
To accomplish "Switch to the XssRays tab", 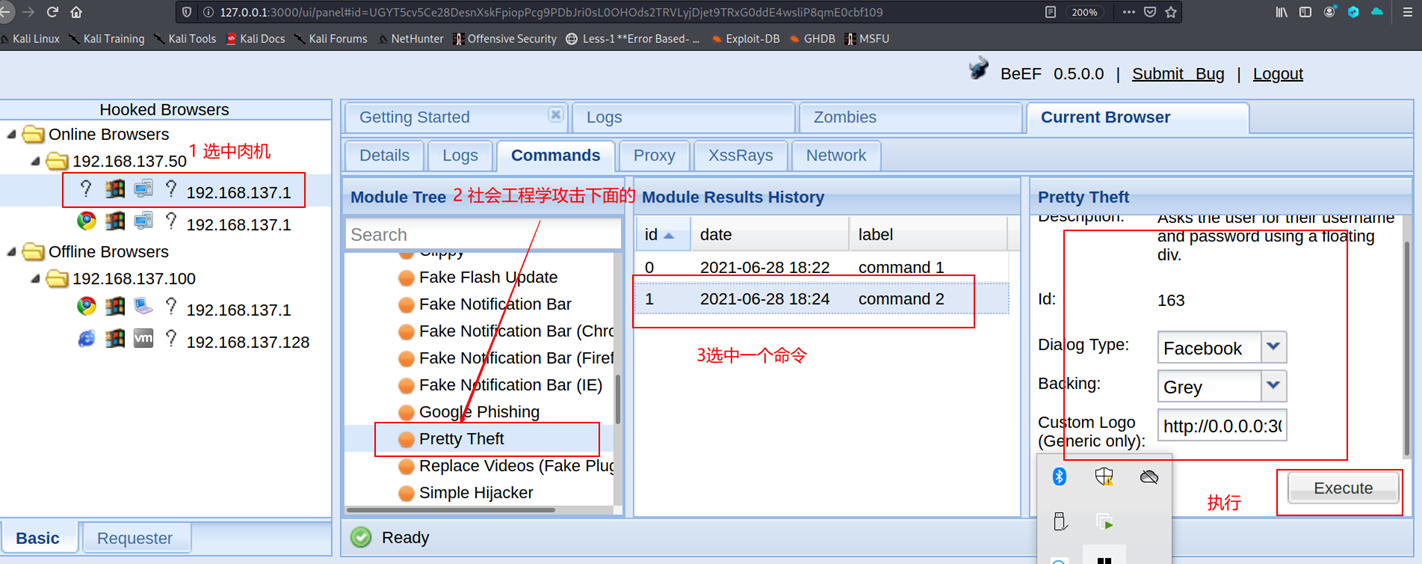I will pyautogui.click(x=740, y=156).
